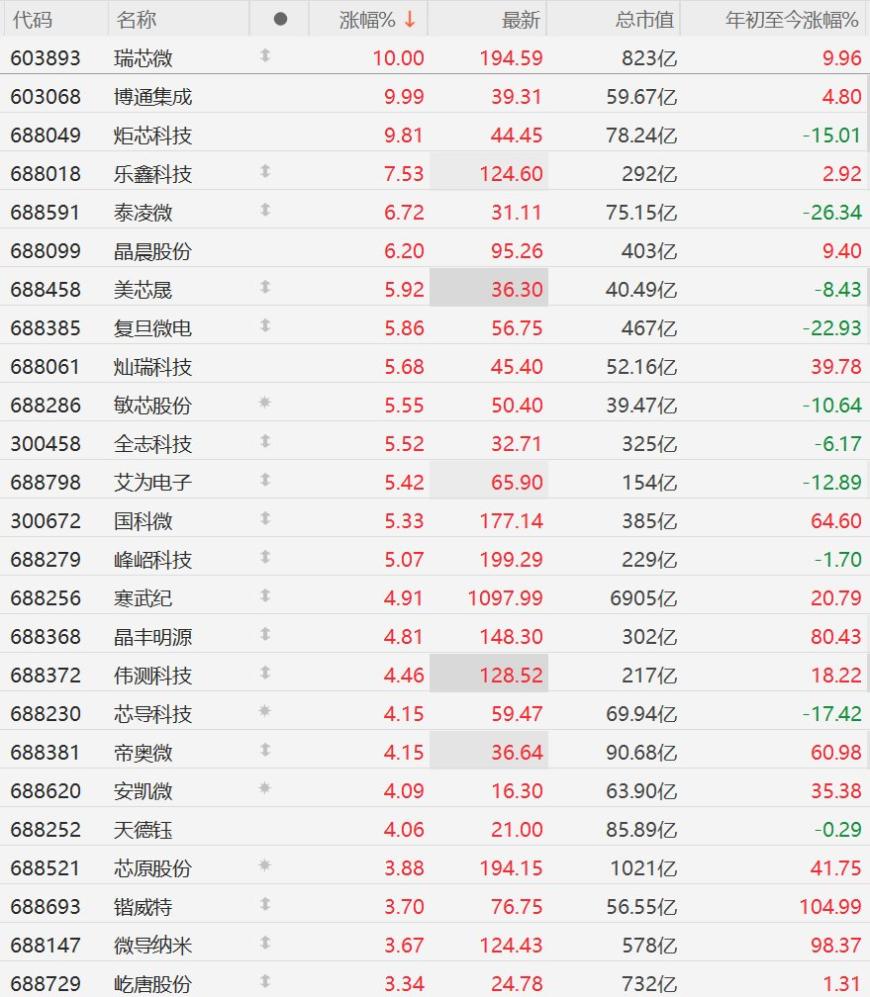Click the starburst icon in 敏芯股份 row

tap(265, 402)
